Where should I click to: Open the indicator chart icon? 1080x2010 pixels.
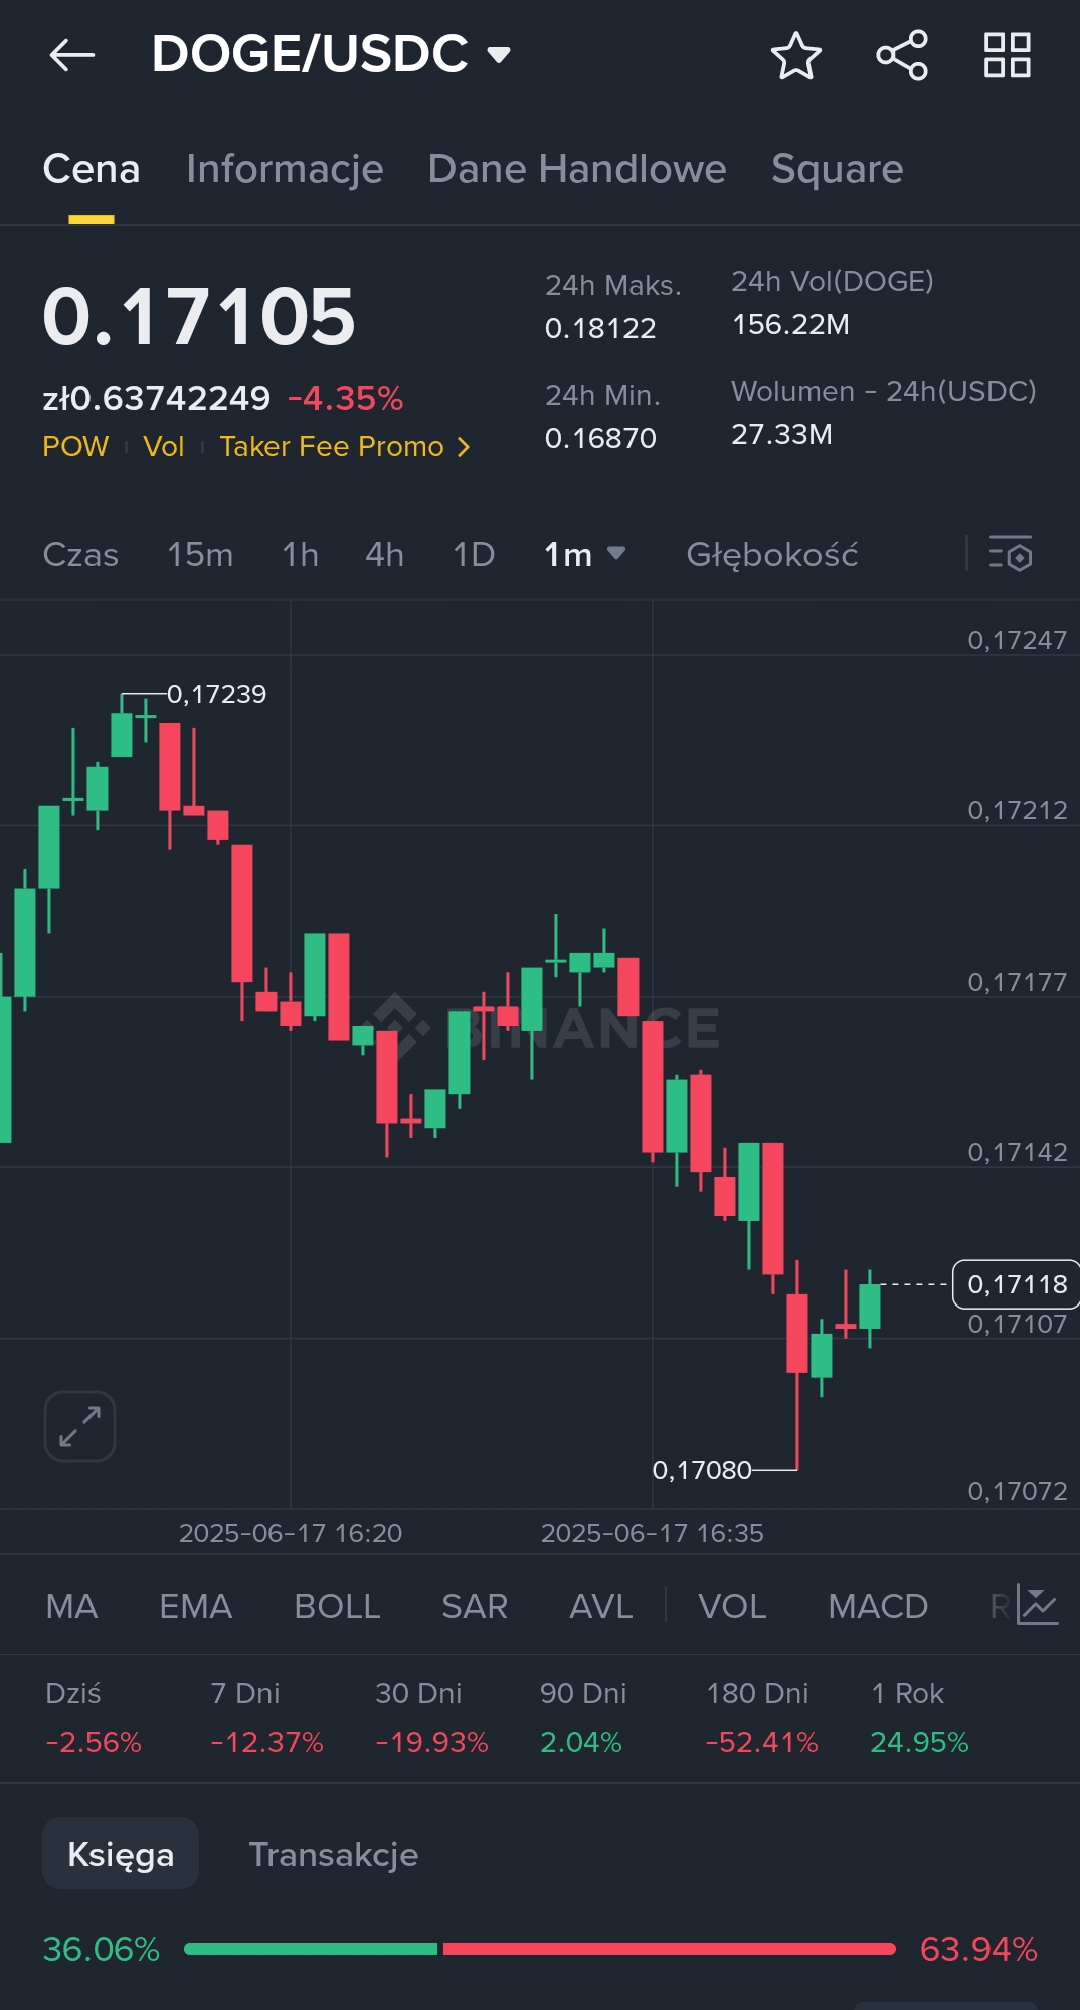click(x=1037, y=1605)
